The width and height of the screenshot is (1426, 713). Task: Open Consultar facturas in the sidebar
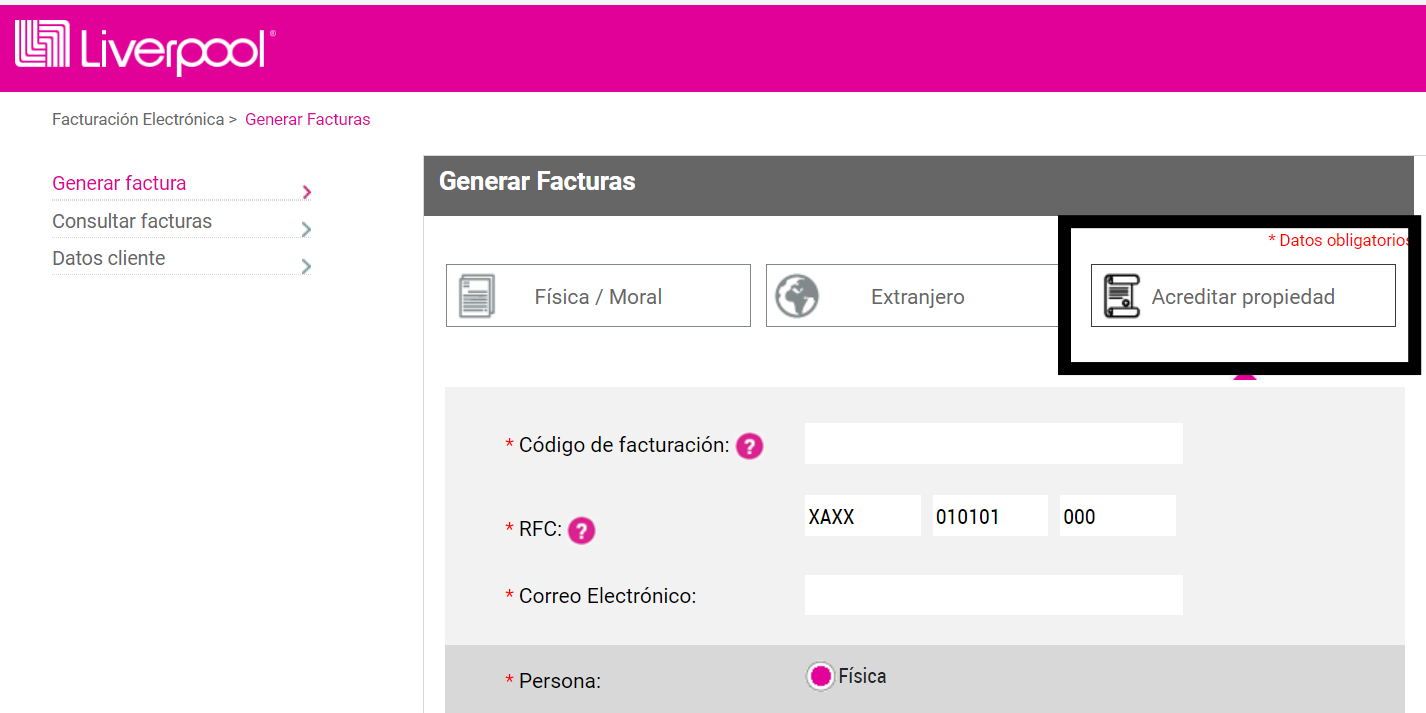(x=132, y=221)
